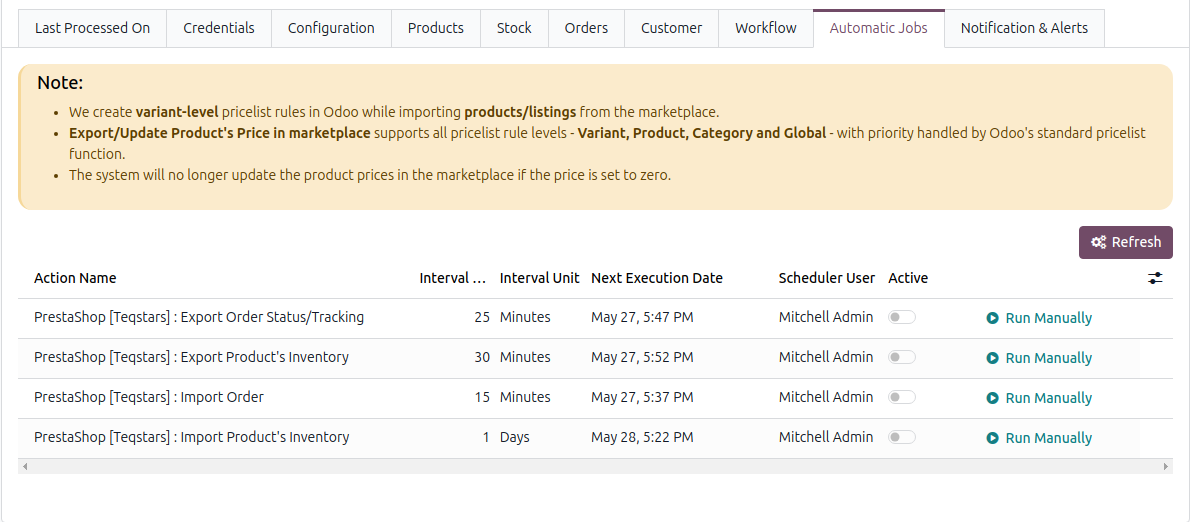Click 'May 28, 5:22 PM' execution date
The width and height of the screenshot is (1190, 522).
(x=641, y=437)
